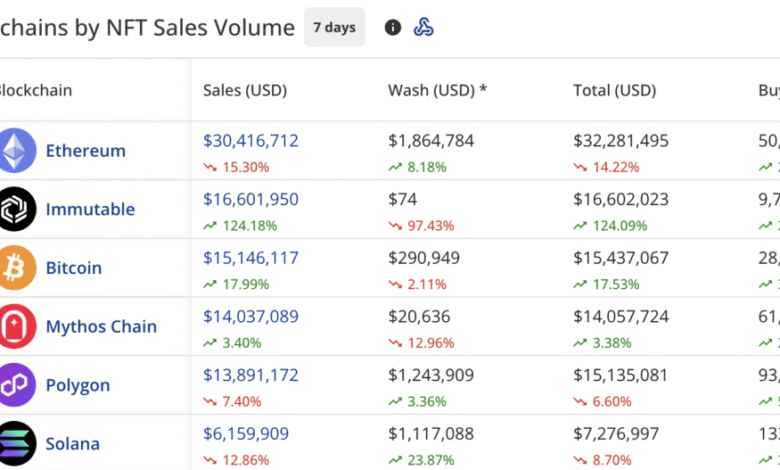Screen dimensions: 780x470
Task: Click the Polygon logo icon
Action: (15, 385)
